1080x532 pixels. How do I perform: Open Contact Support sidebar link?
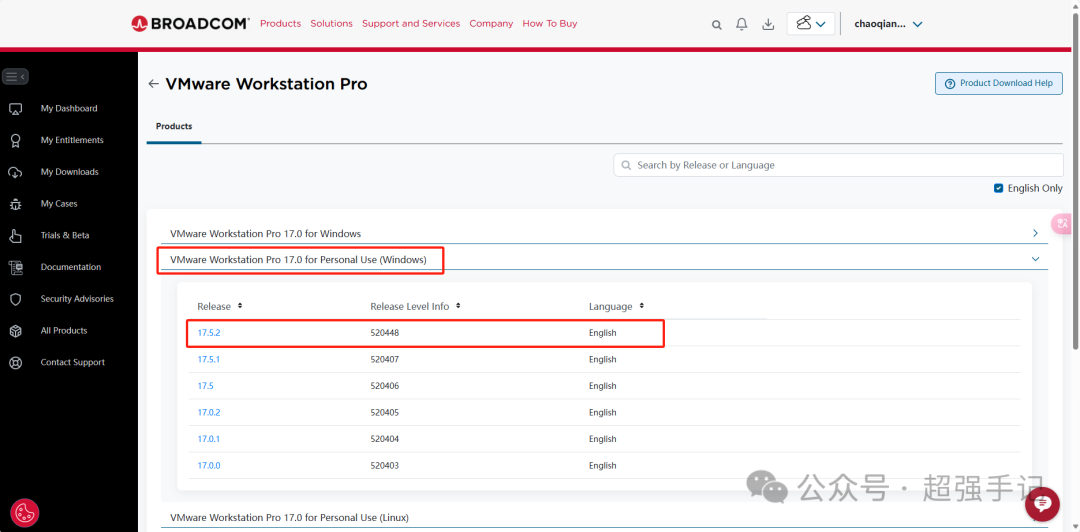click(73, 362)
